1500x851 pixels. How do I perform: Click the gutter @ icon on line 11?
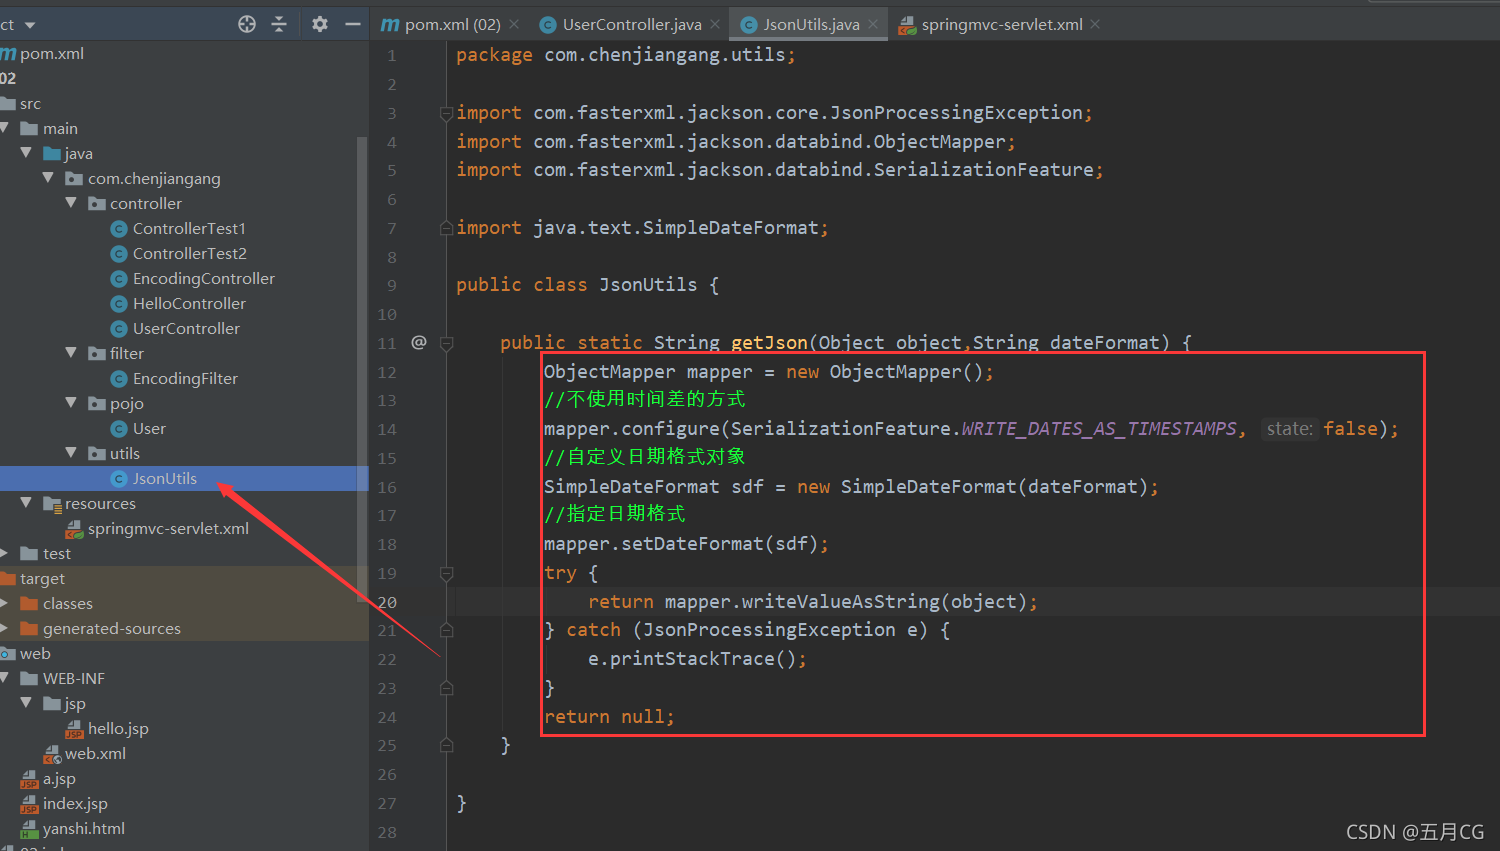(419, 342)
